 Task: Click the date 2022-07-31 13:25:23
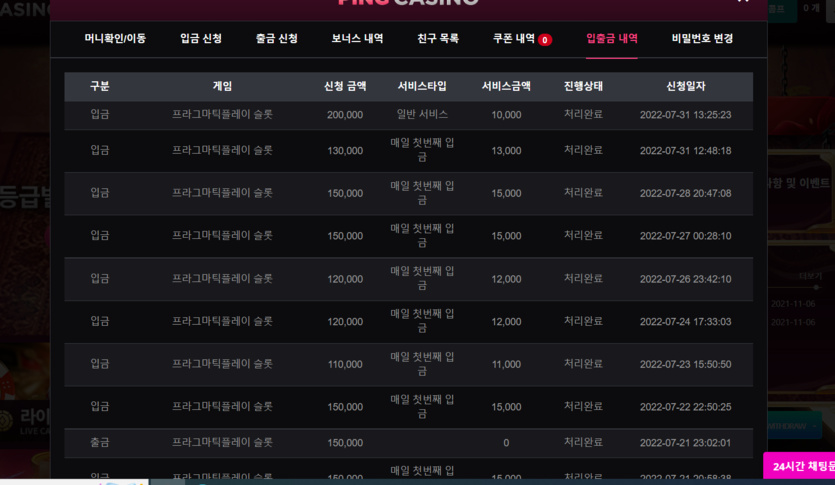[x=685, y=115]
